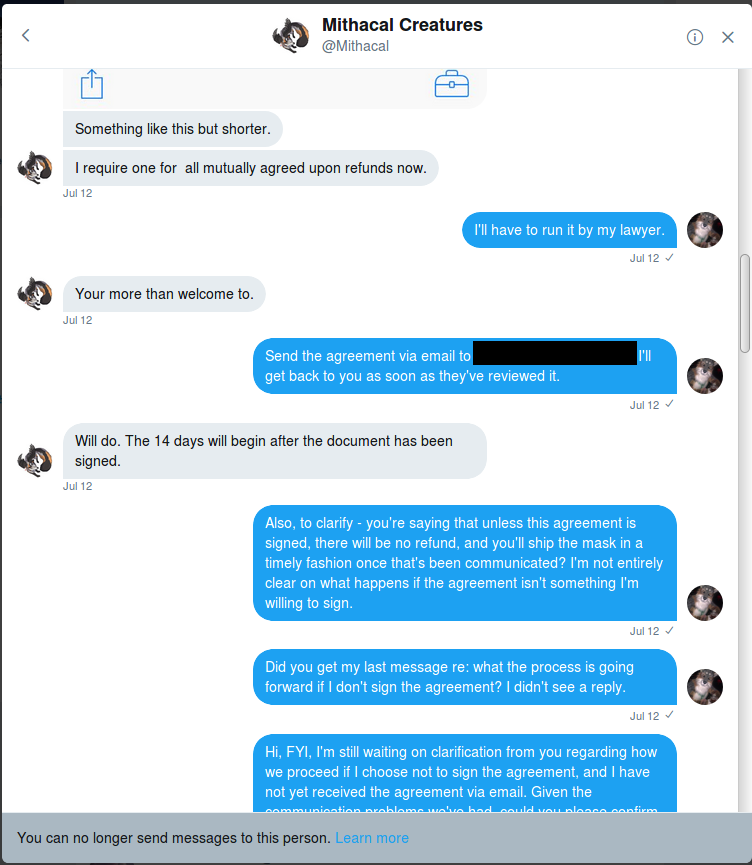Close the direct message conversation

tap(728, 37)
